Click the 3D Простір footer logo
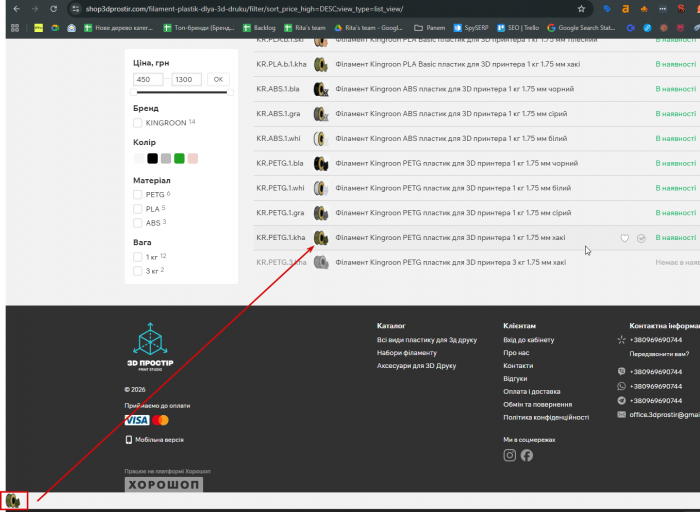This screenshot has width=700, height=512. click(x=150, y=347)
